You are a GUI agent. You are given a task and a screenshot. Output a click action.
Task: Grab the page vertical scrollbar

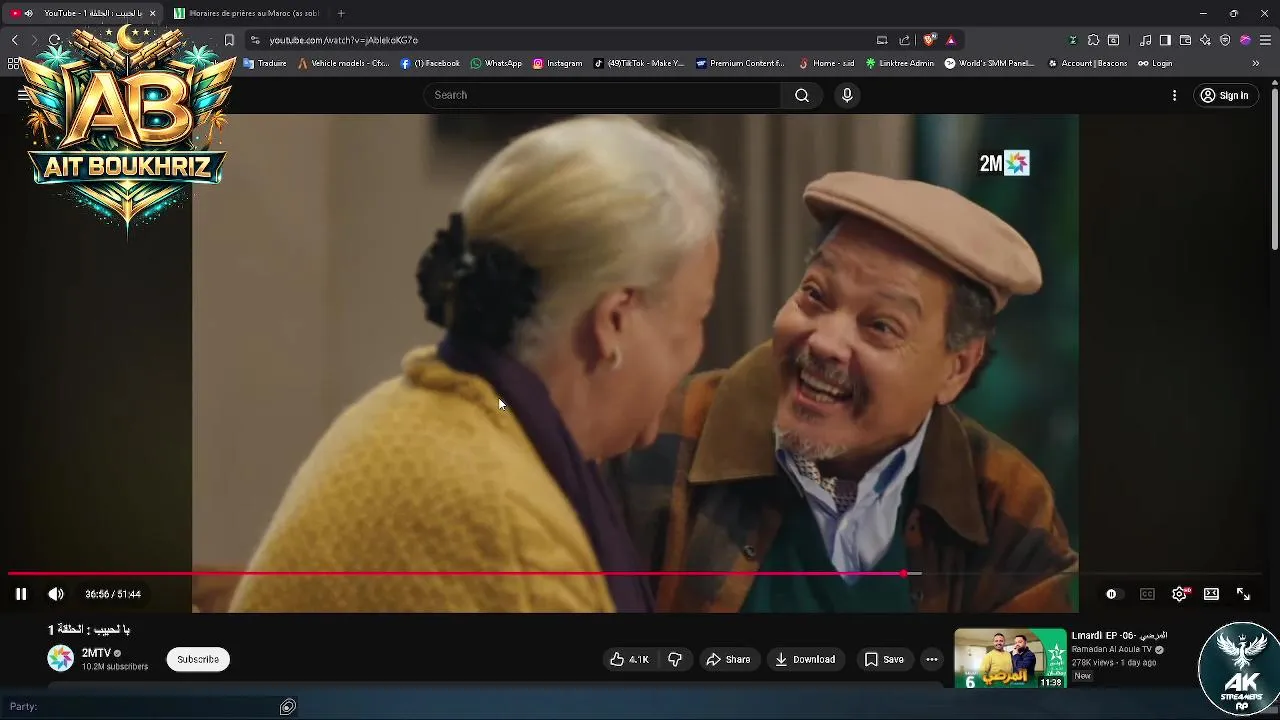tap(1275, 170)
